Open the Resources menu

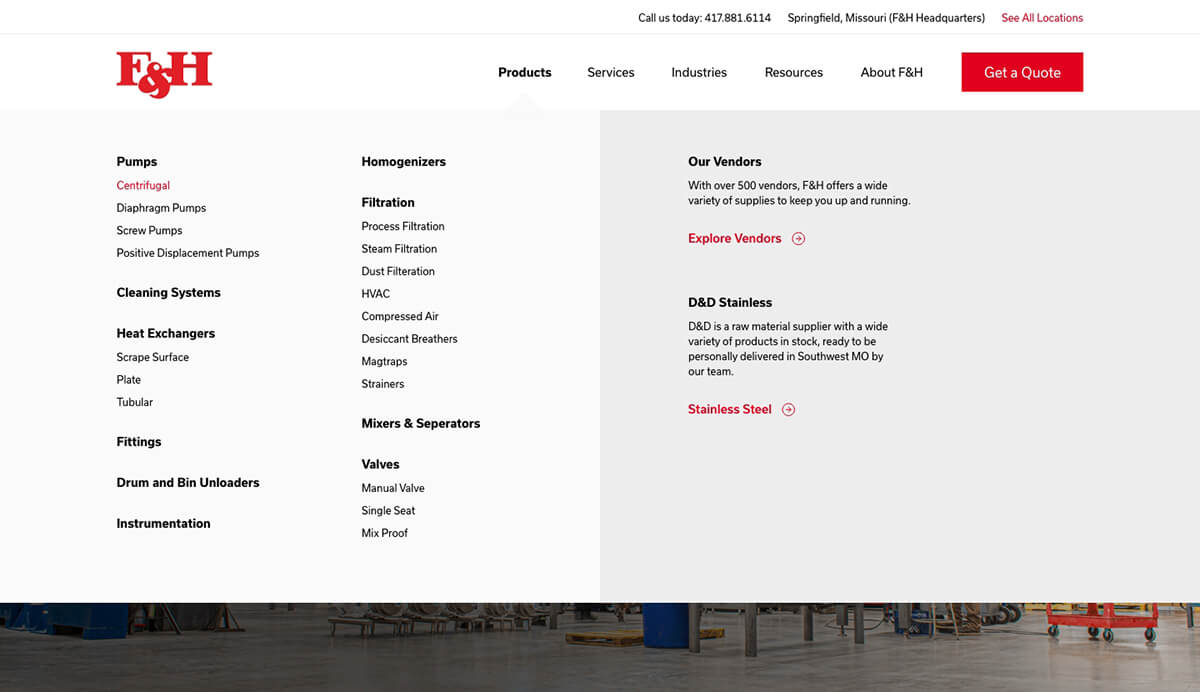[x=794, y=73]
